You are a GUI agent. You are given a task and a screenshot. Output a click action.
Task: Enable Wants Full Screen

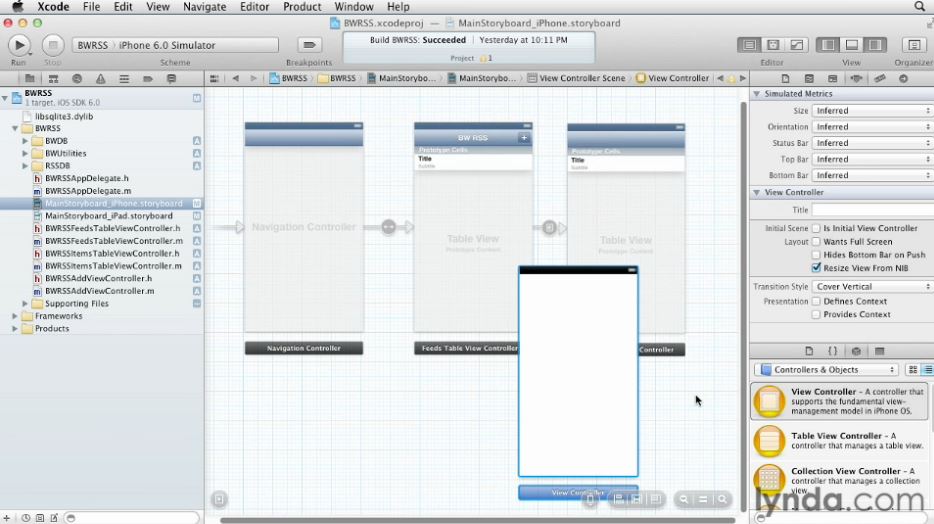tap(816, 242)
